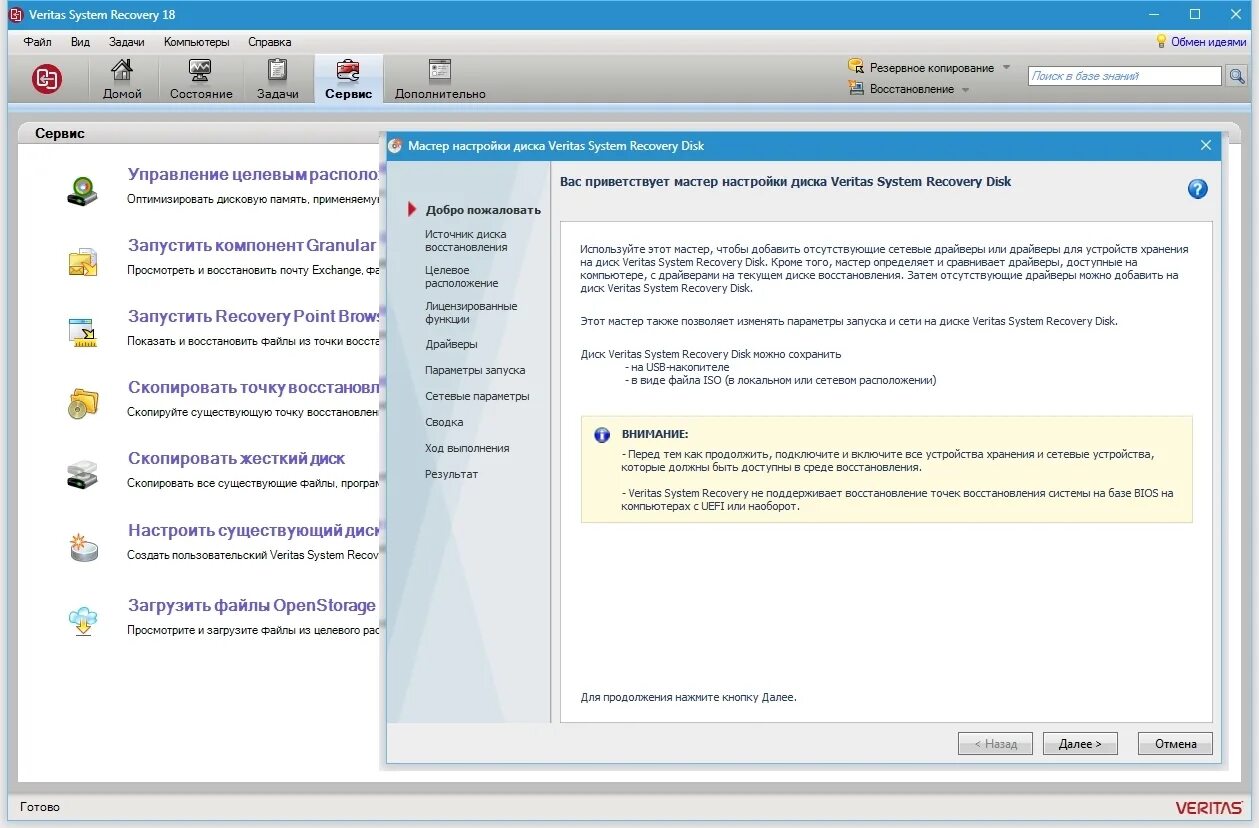This screenshot has height=828, width=1259.
Task: Select Целевое расположение wizard step
Action: pos(461,276)
